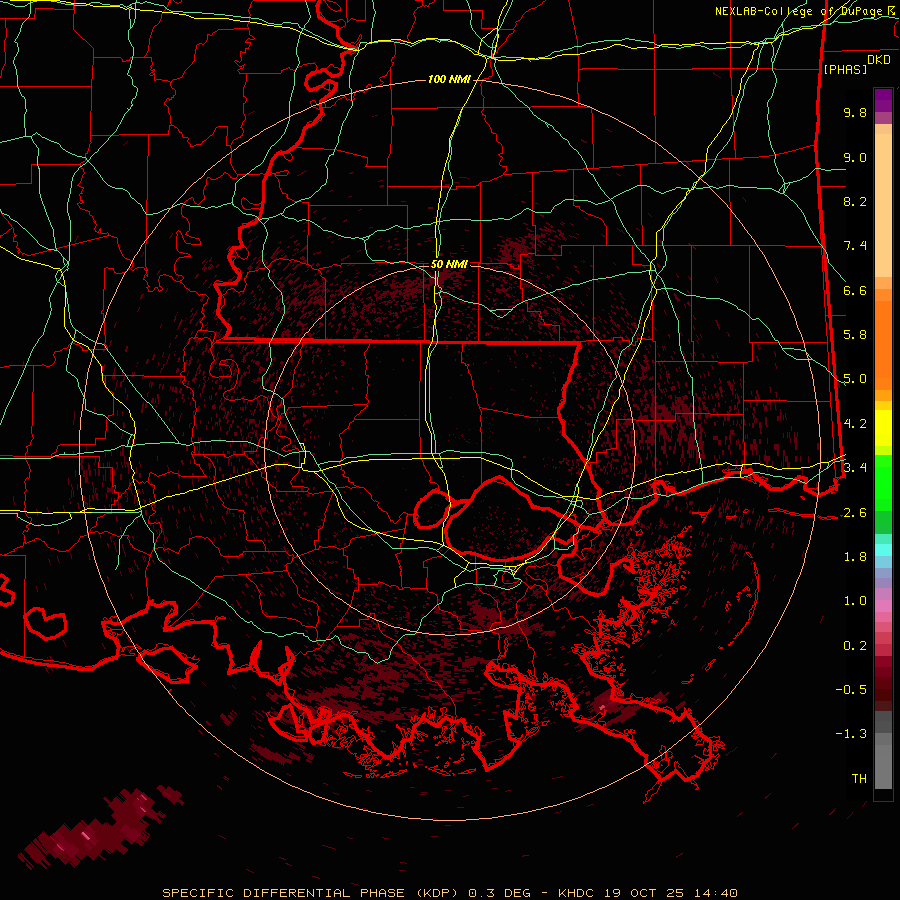The height and width of the screenshot is (900, 900).
Task: Click the [PHAS] units label above color bar
Action: point(845,69)
